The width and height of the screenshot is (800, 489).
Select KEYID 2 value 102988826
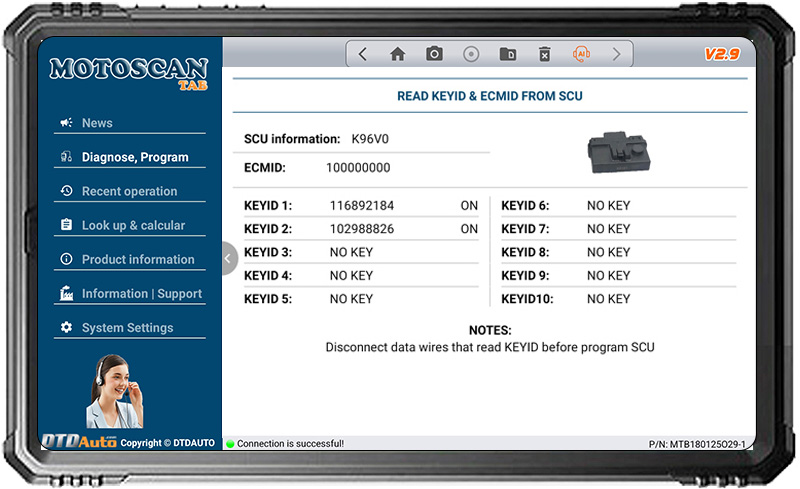point(362,229)
